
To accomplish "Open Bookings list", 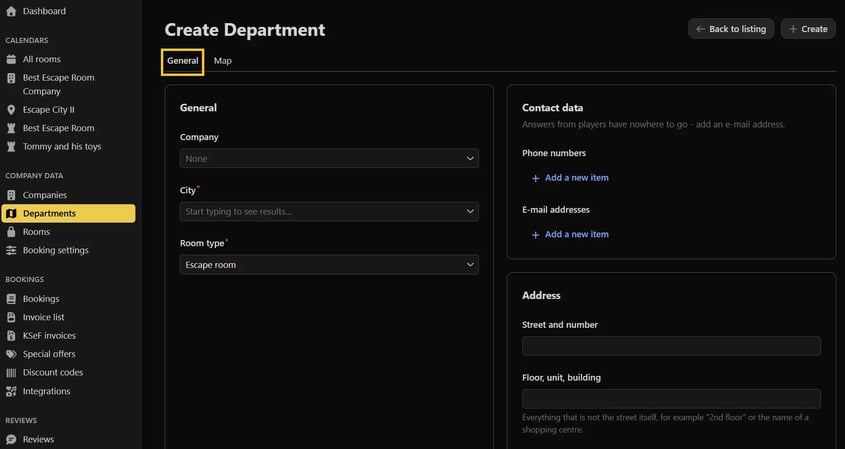I will [x=41, y=299].
